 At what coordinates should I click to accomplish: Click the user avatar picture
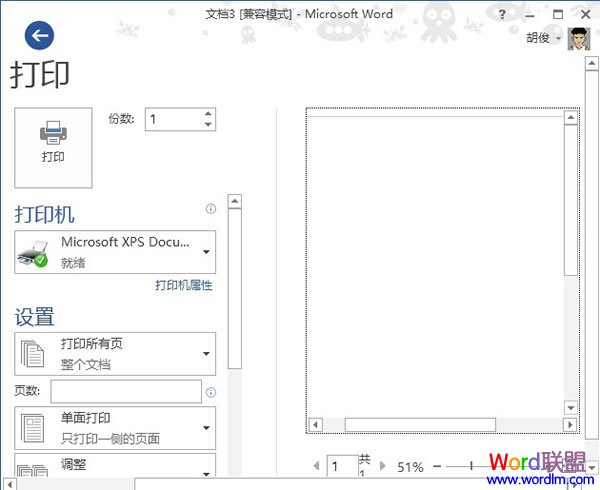(579, 39)
